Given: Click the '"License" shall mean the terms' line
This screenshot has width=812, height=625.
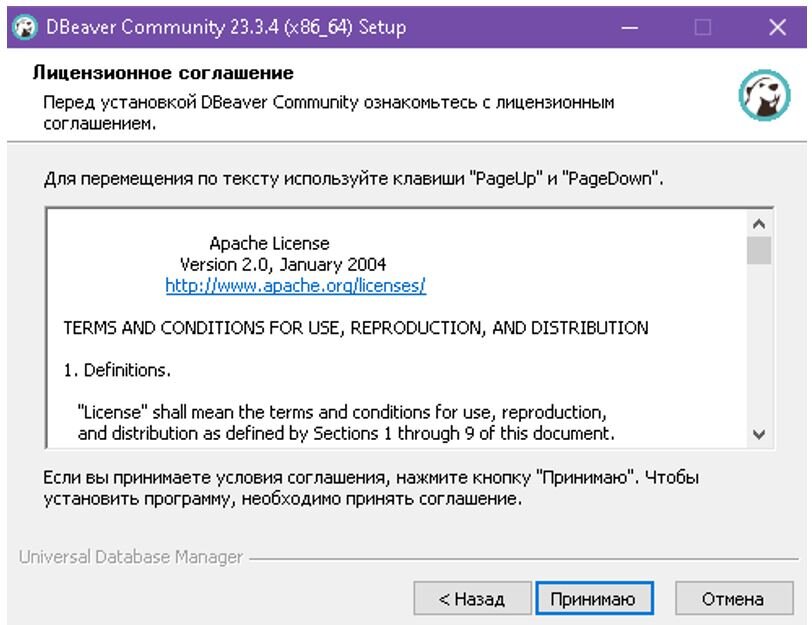Looking at the screenshot, I should [342, 412].
